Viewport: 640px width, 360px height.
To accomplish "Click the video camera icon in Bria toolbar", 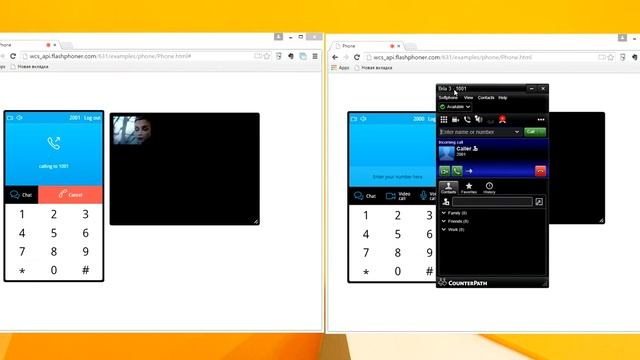I will (x=456, y=120).
